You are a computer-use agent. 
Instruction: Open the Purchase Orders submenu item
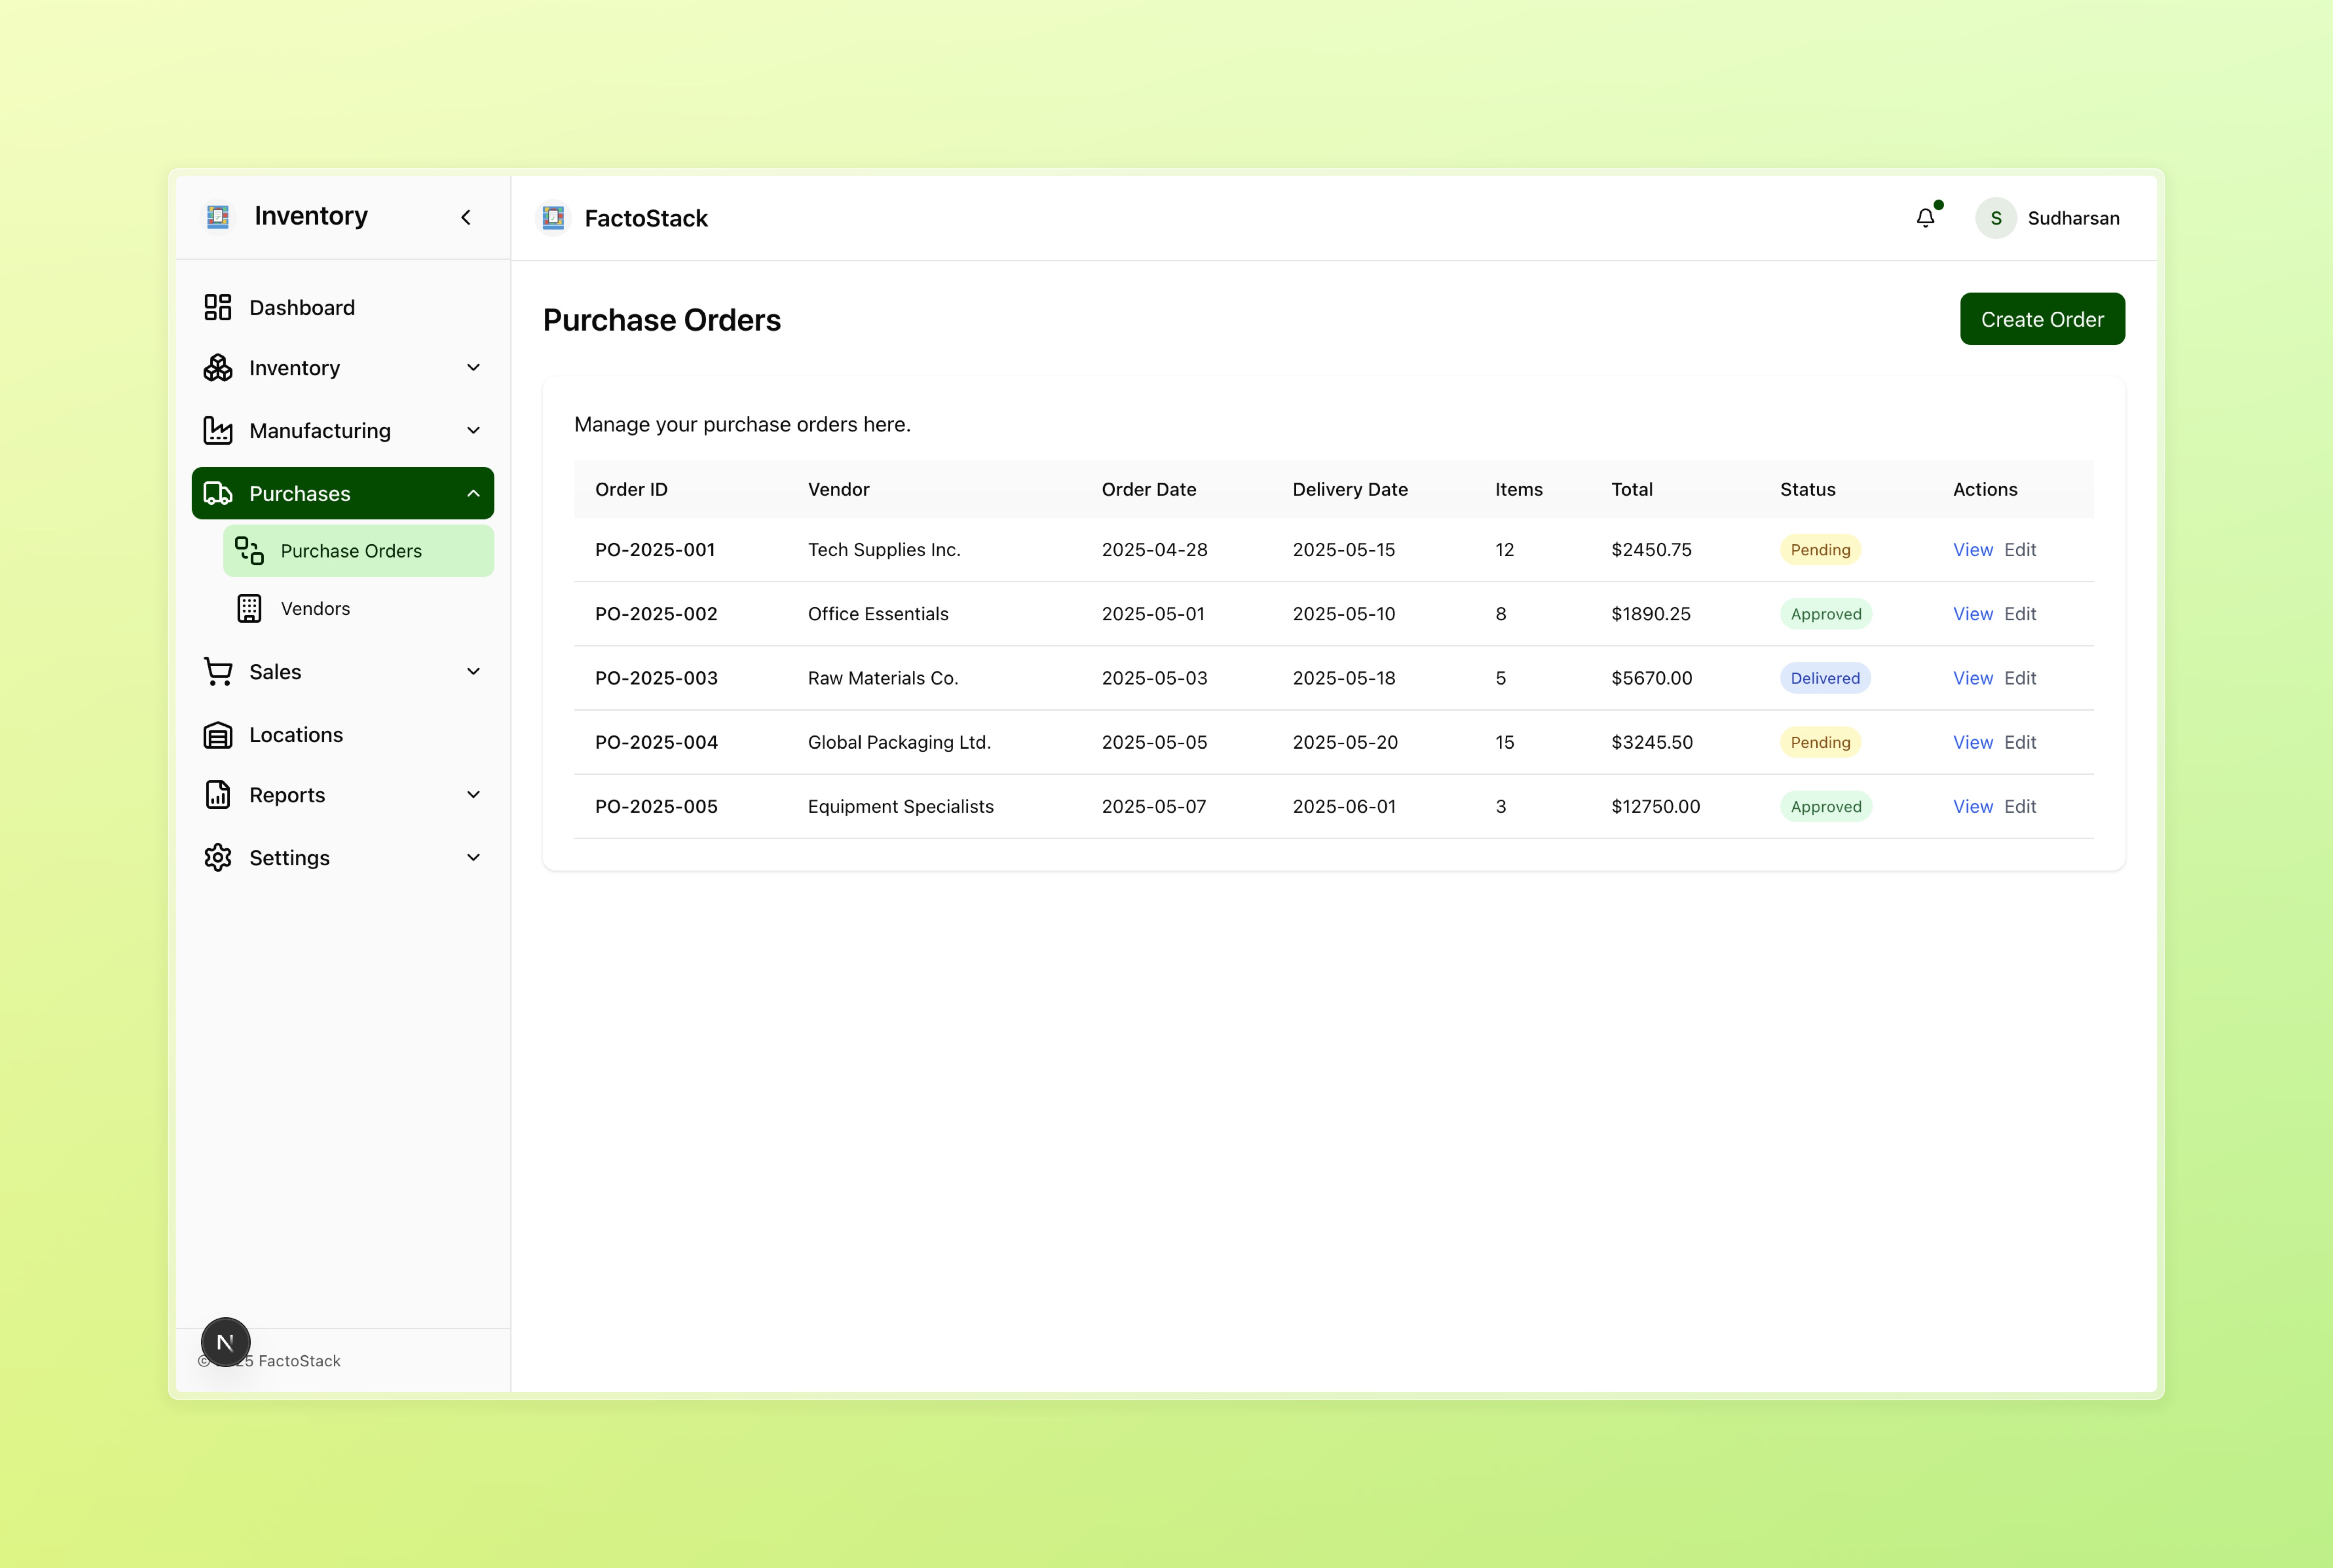click(351, 551)
